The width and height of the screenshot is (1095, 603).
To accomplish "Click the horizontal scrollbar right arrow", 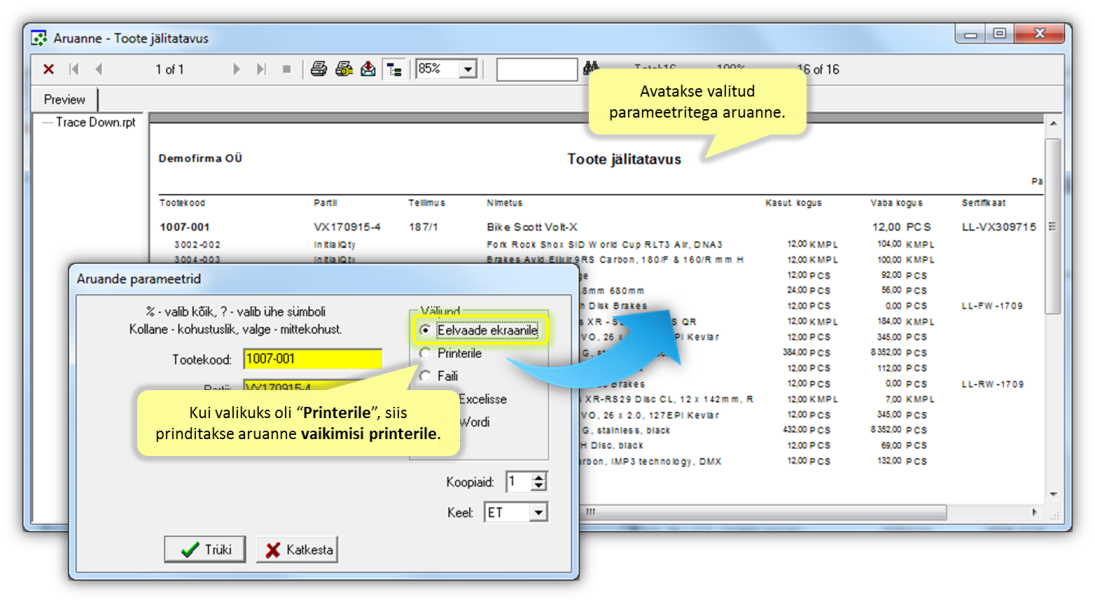I will coord(1034,512).
